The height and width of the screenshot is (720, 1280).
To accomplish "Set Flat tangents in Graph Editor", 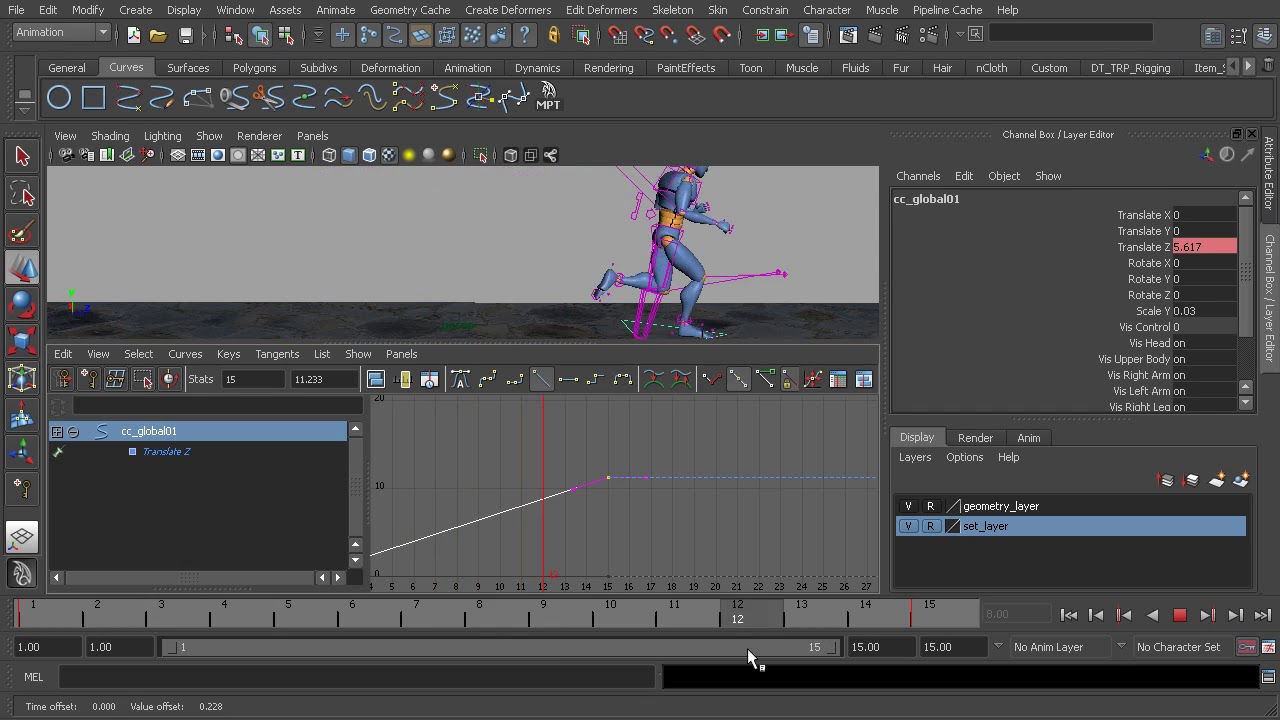I will coord(568,380).
